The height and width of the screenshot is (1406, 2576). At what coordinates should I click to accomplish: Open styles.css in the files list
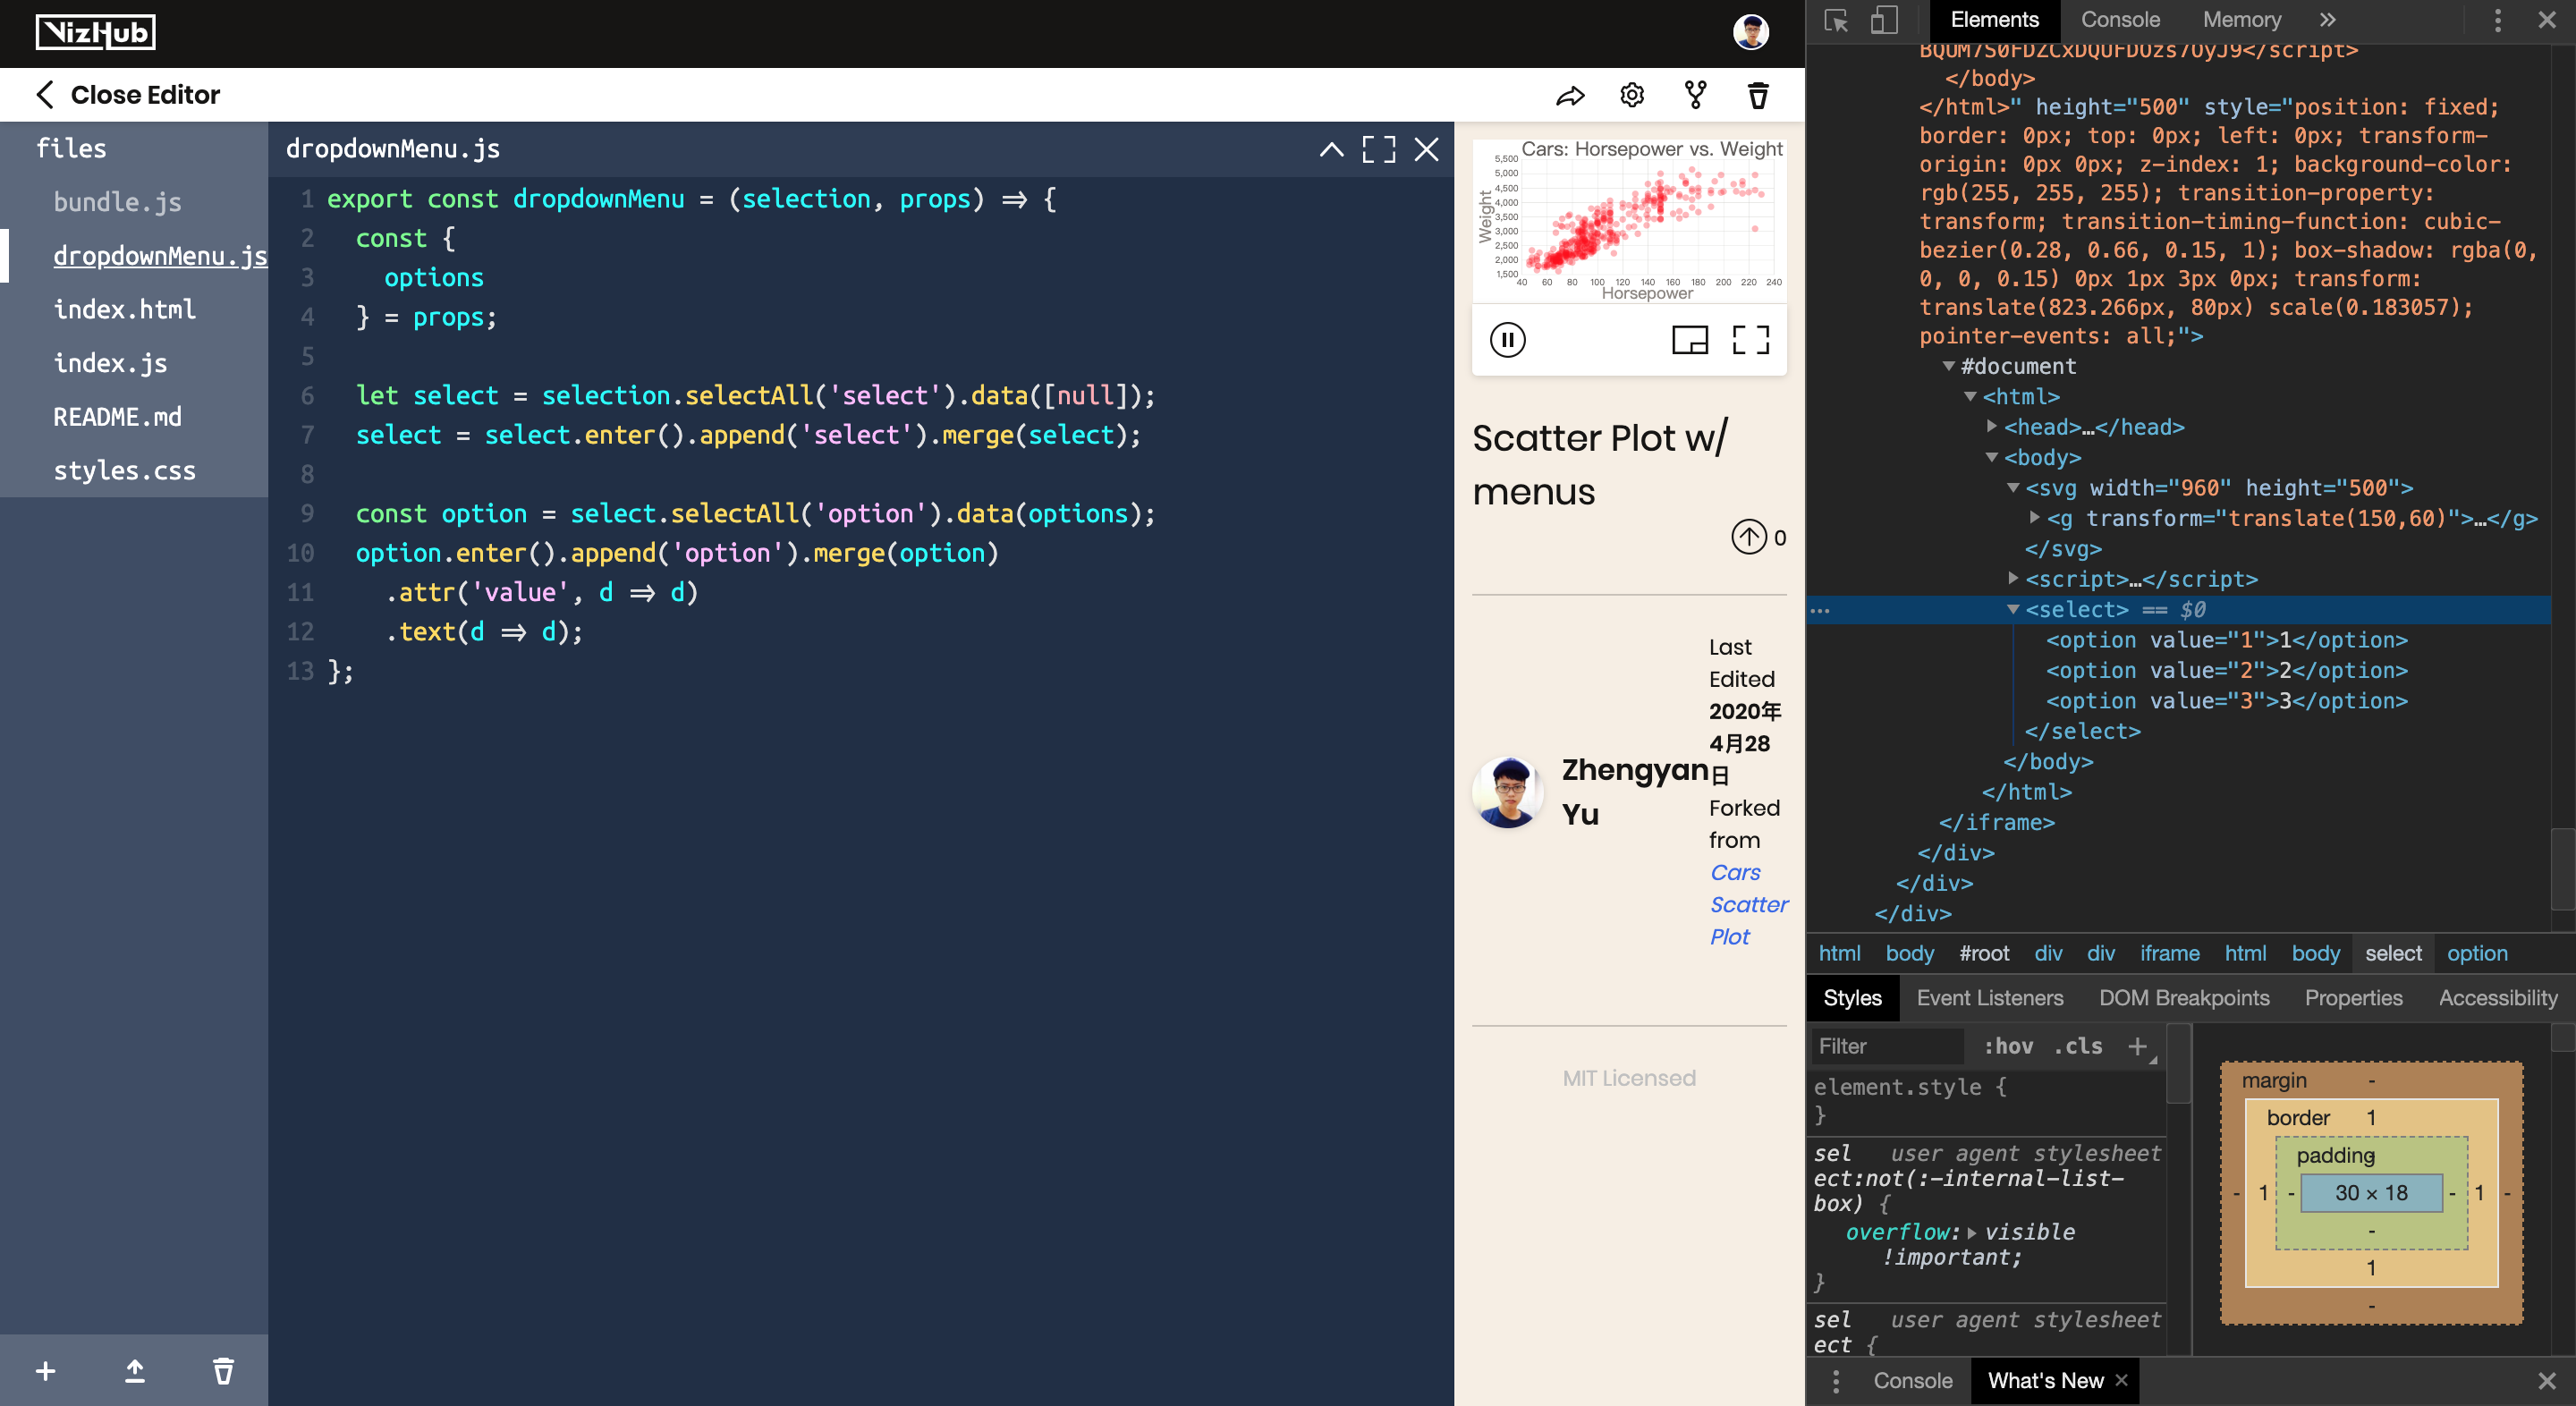point(124,470)
